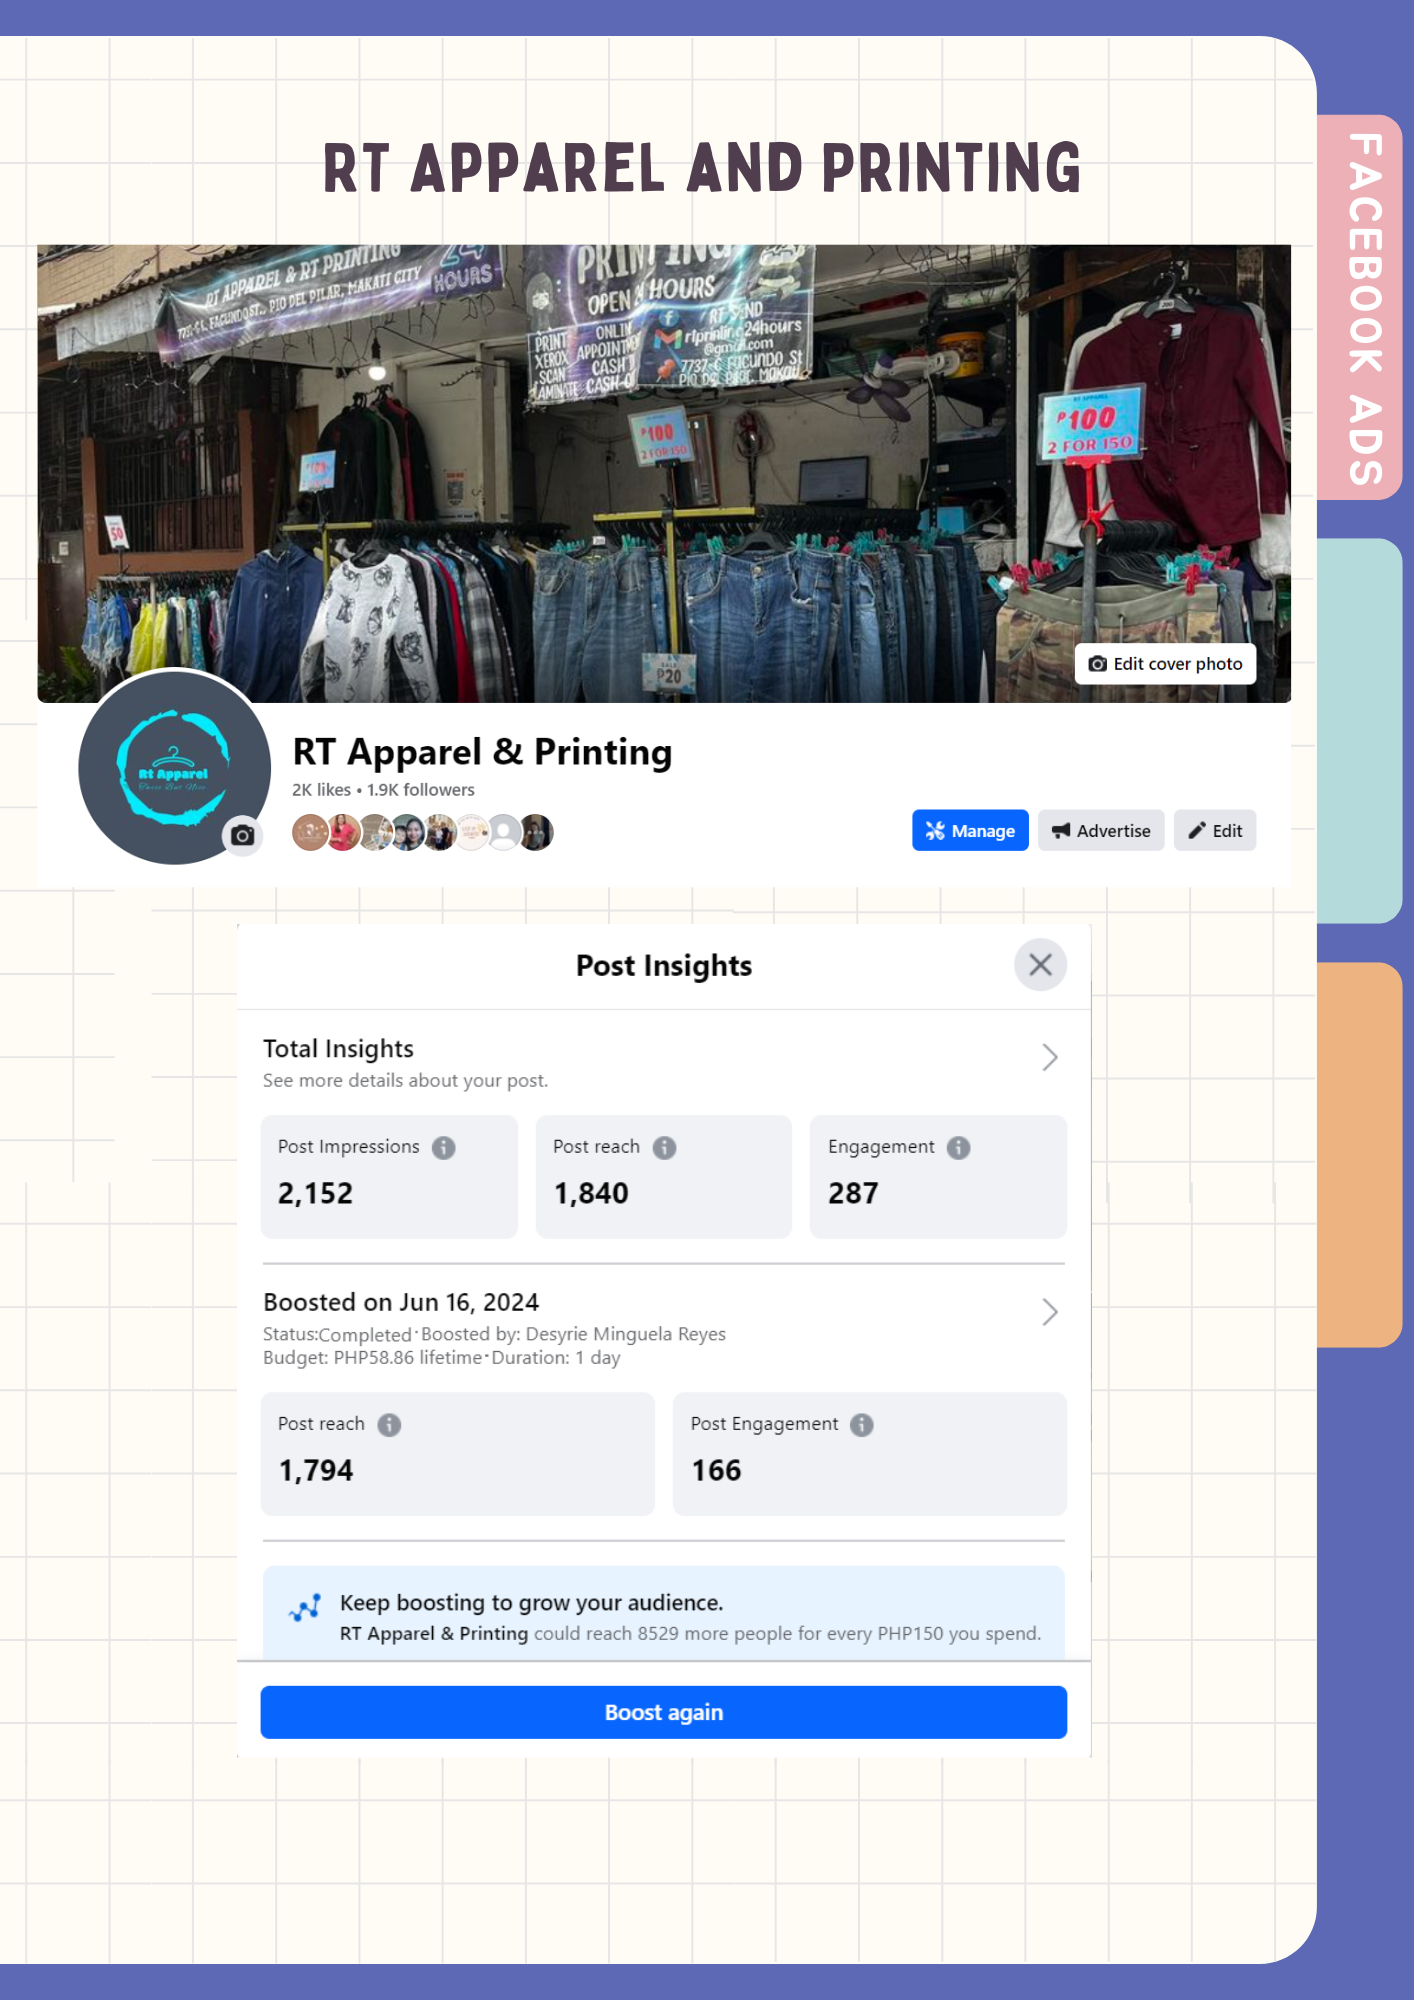Click the Post Insights dialog title

(664, 966)
